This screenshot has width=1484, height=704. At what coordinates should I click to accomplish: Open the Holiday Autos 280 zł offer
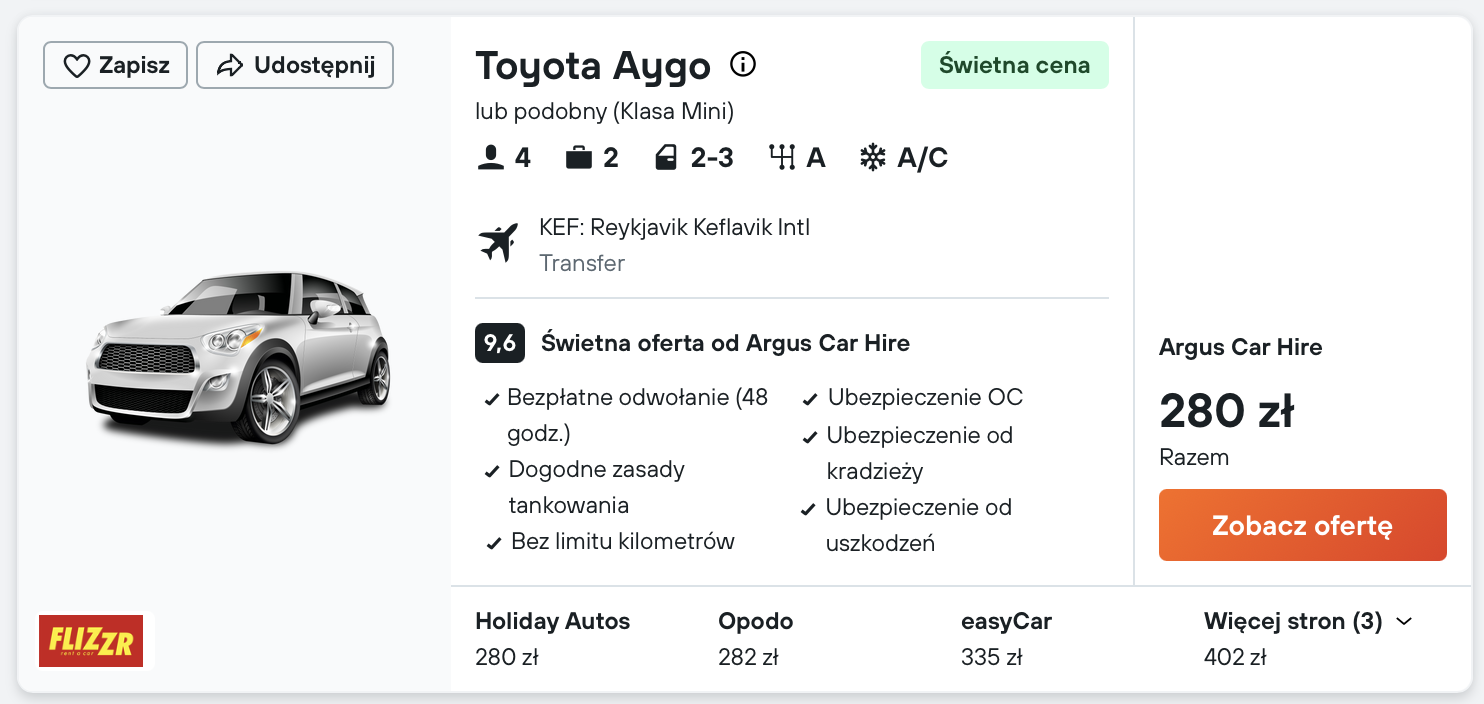pos(552,638)
